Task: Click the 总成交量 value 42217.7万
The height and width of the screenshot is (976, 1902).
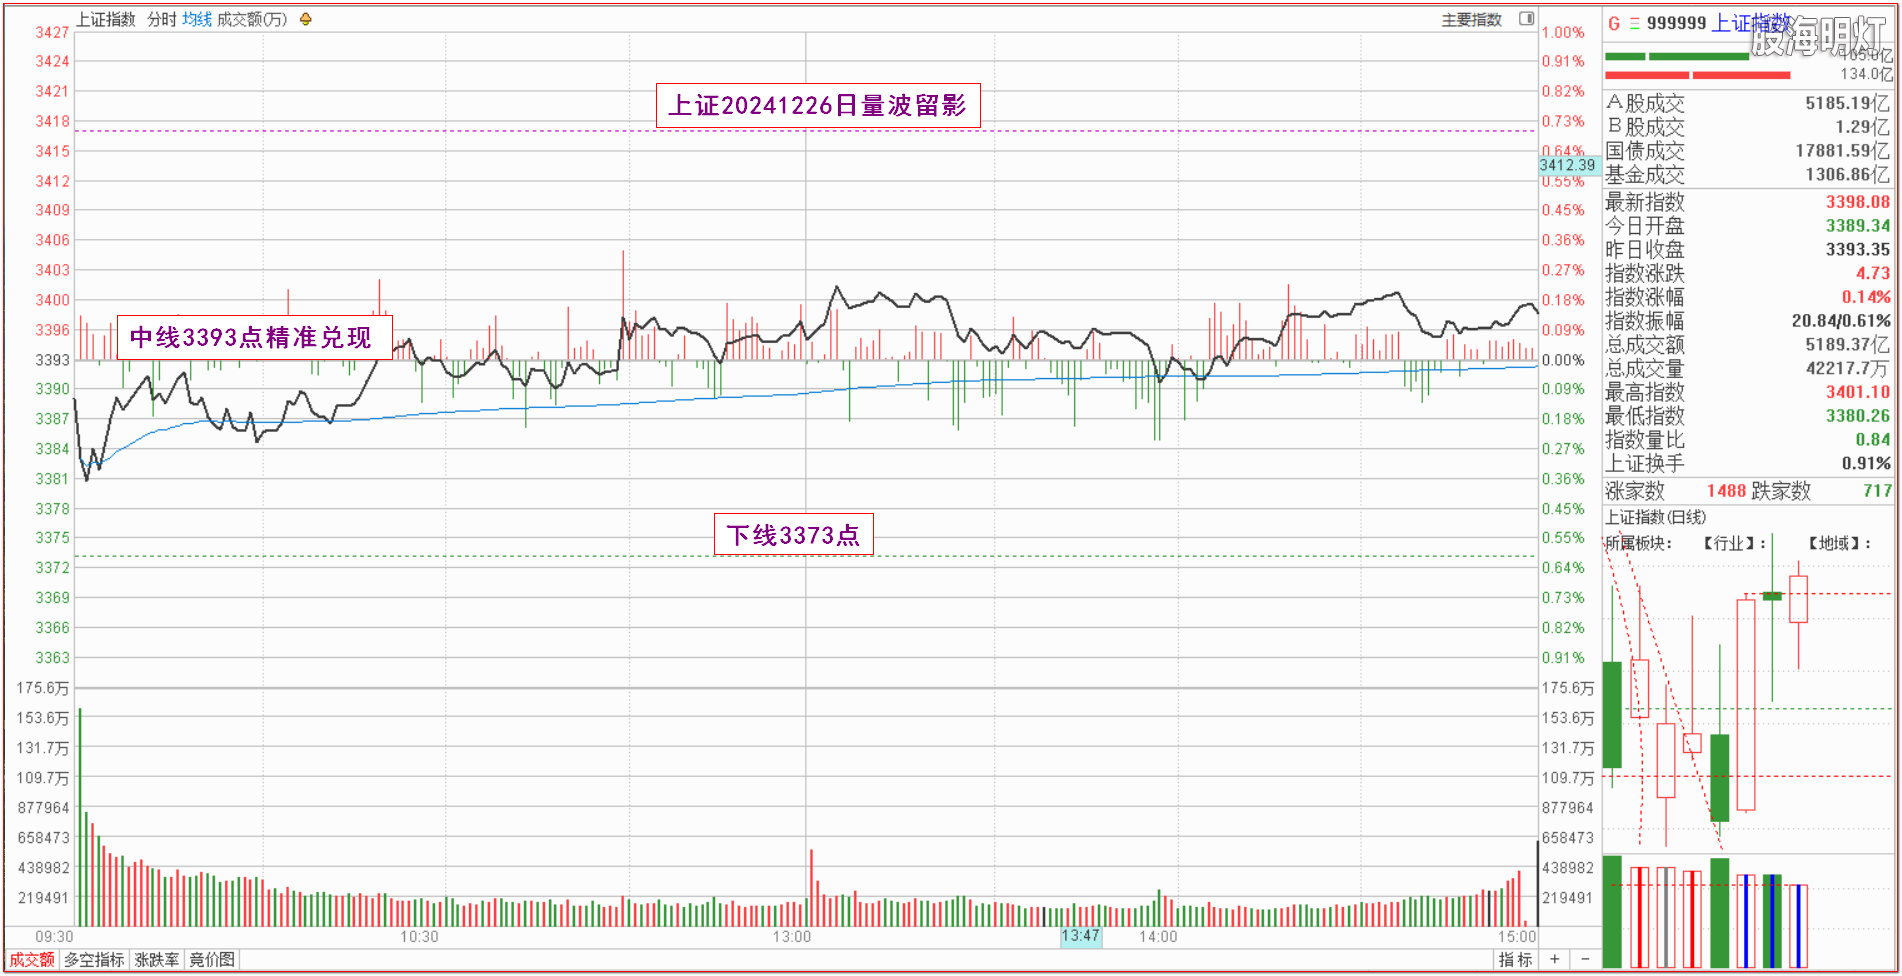Action: point(1848,368)
